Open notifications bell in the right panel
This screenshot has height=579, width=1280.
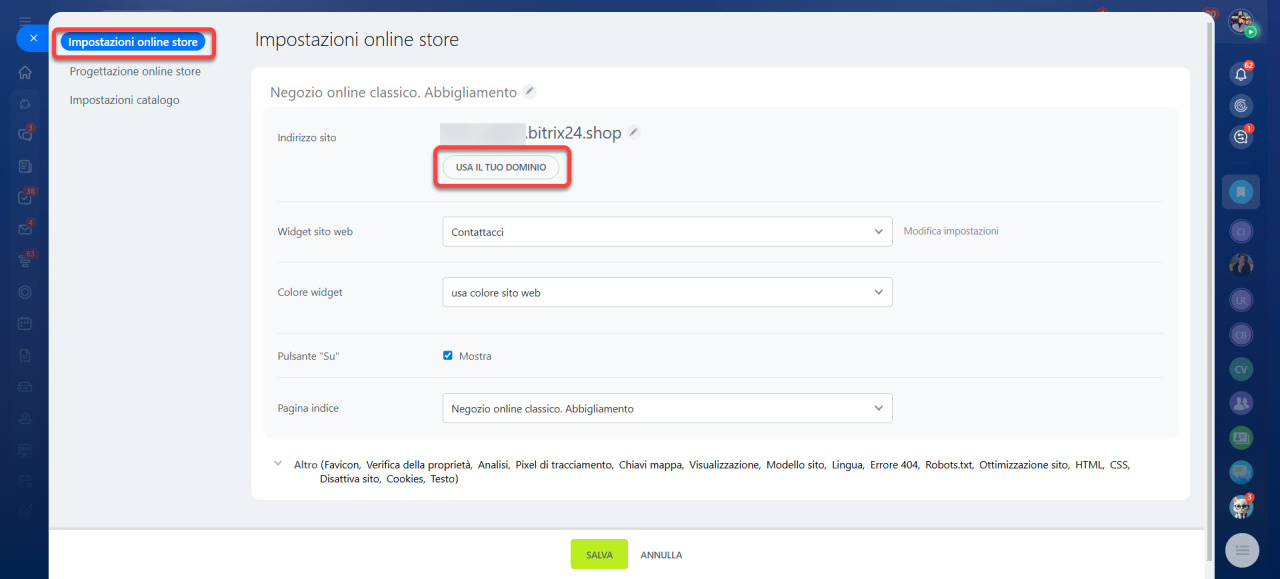click(x=1241, y=73)
